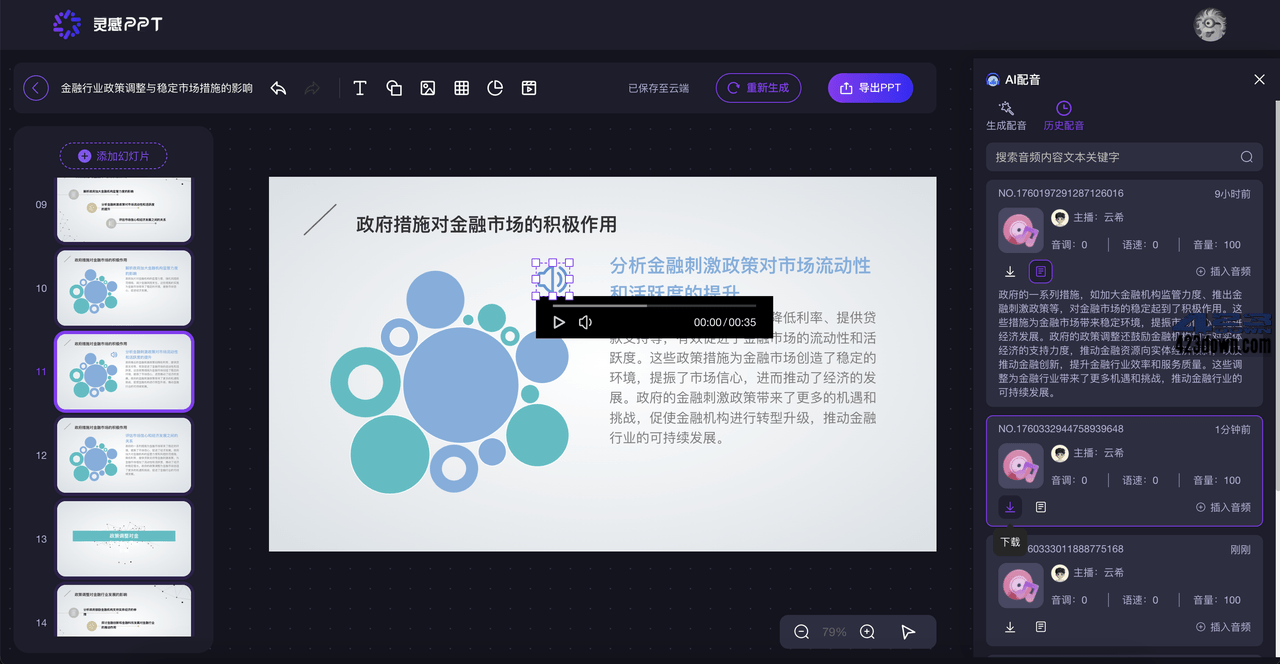Screen dimensions: 1280x664
Task: Select slide 13 thumbnail in the sidebar
Action: [x=123, y=538]
